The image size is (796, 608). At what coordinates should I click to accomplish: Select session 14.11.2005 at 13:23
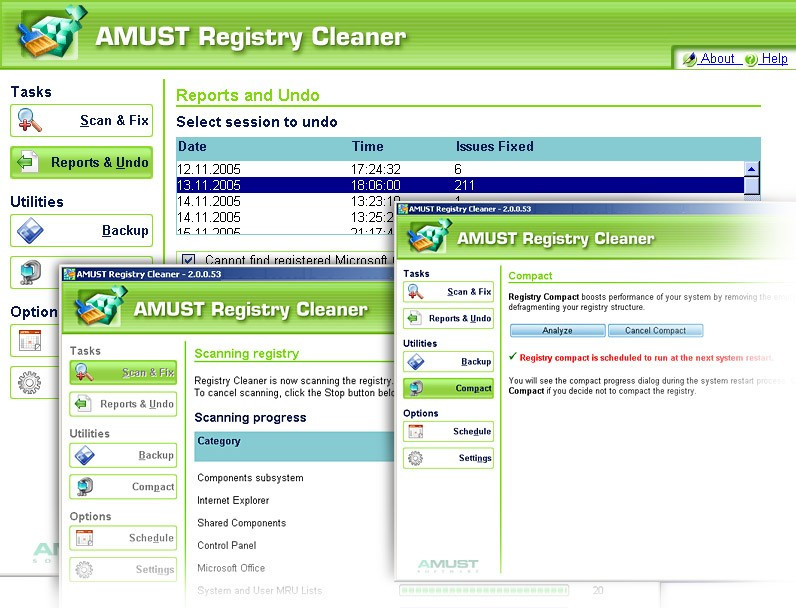[287, 201]
